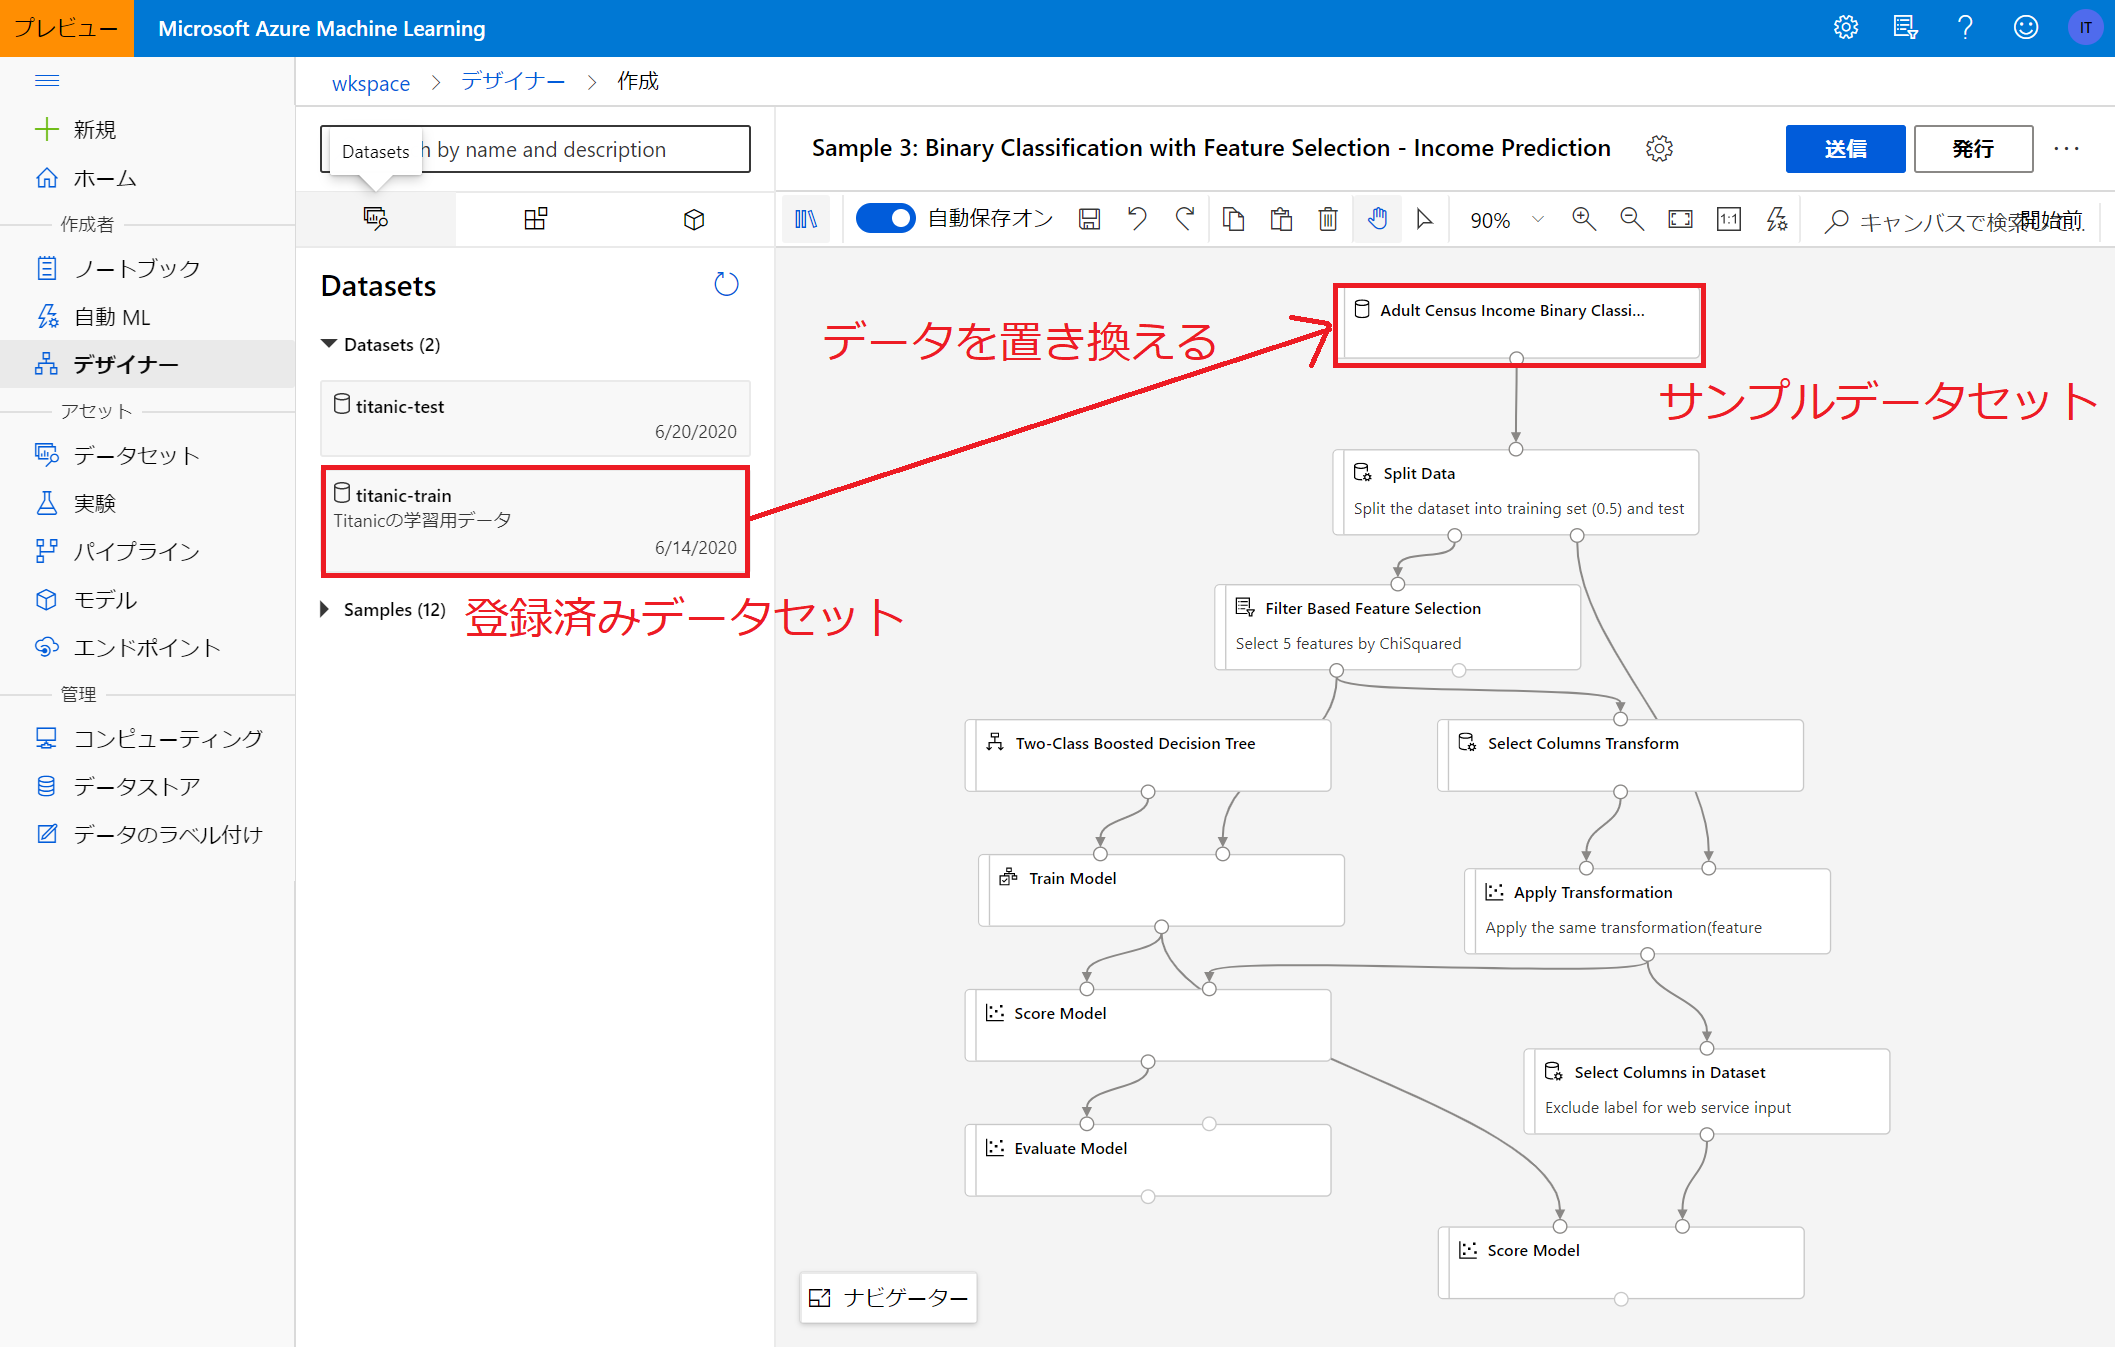Click the Copy icon in canvas toolbar
The image size is (2115, 1347).
[1234, 218]
